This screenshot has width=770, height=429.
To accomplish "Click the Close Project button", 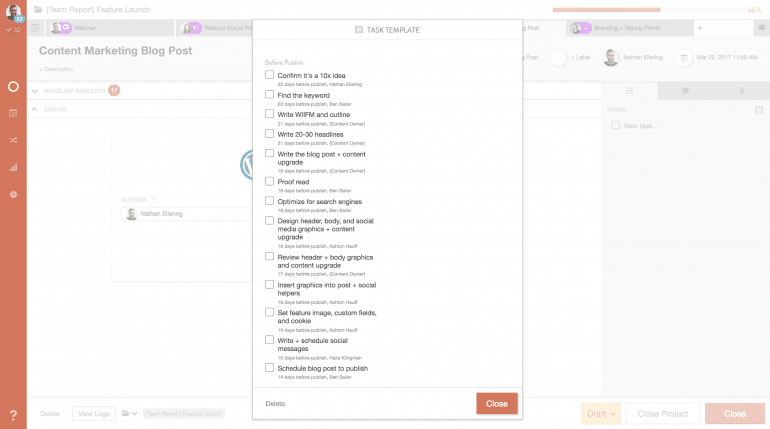I will coord(662,414).
